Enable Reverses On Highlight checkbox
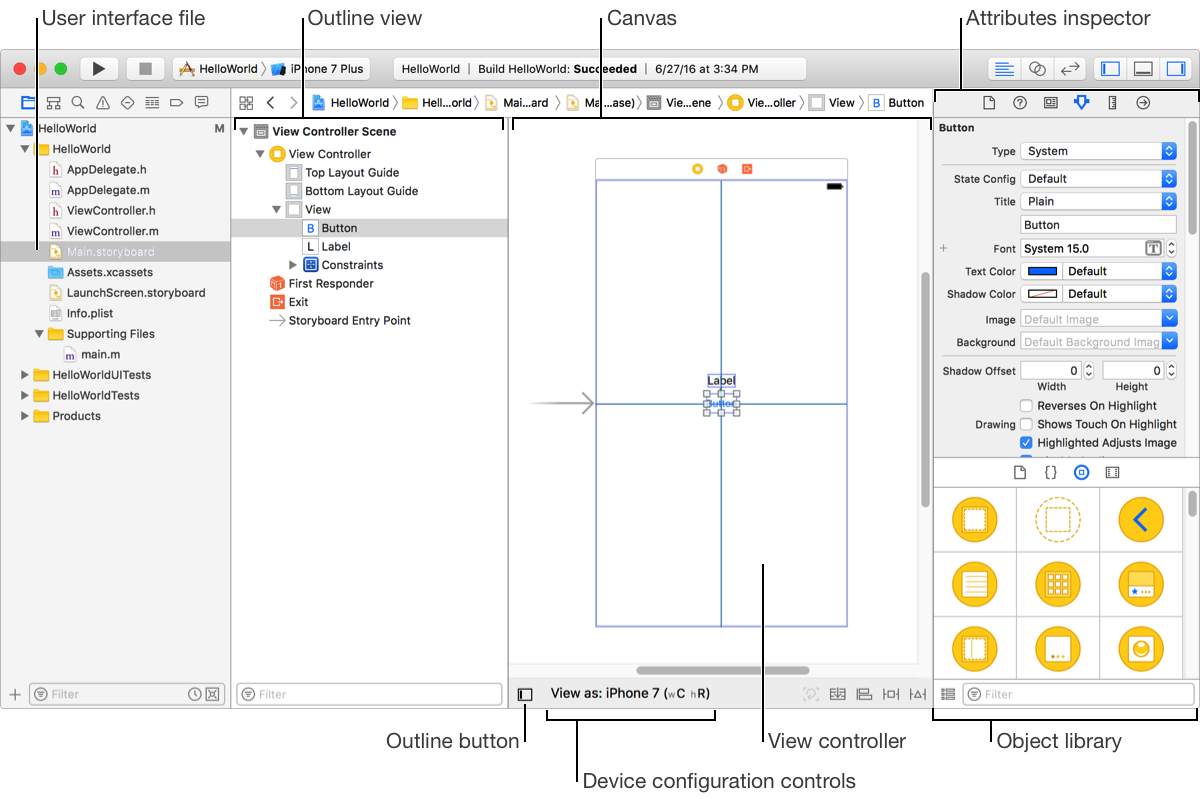The image size is (1202, 799). click(x=1026, y=406)
